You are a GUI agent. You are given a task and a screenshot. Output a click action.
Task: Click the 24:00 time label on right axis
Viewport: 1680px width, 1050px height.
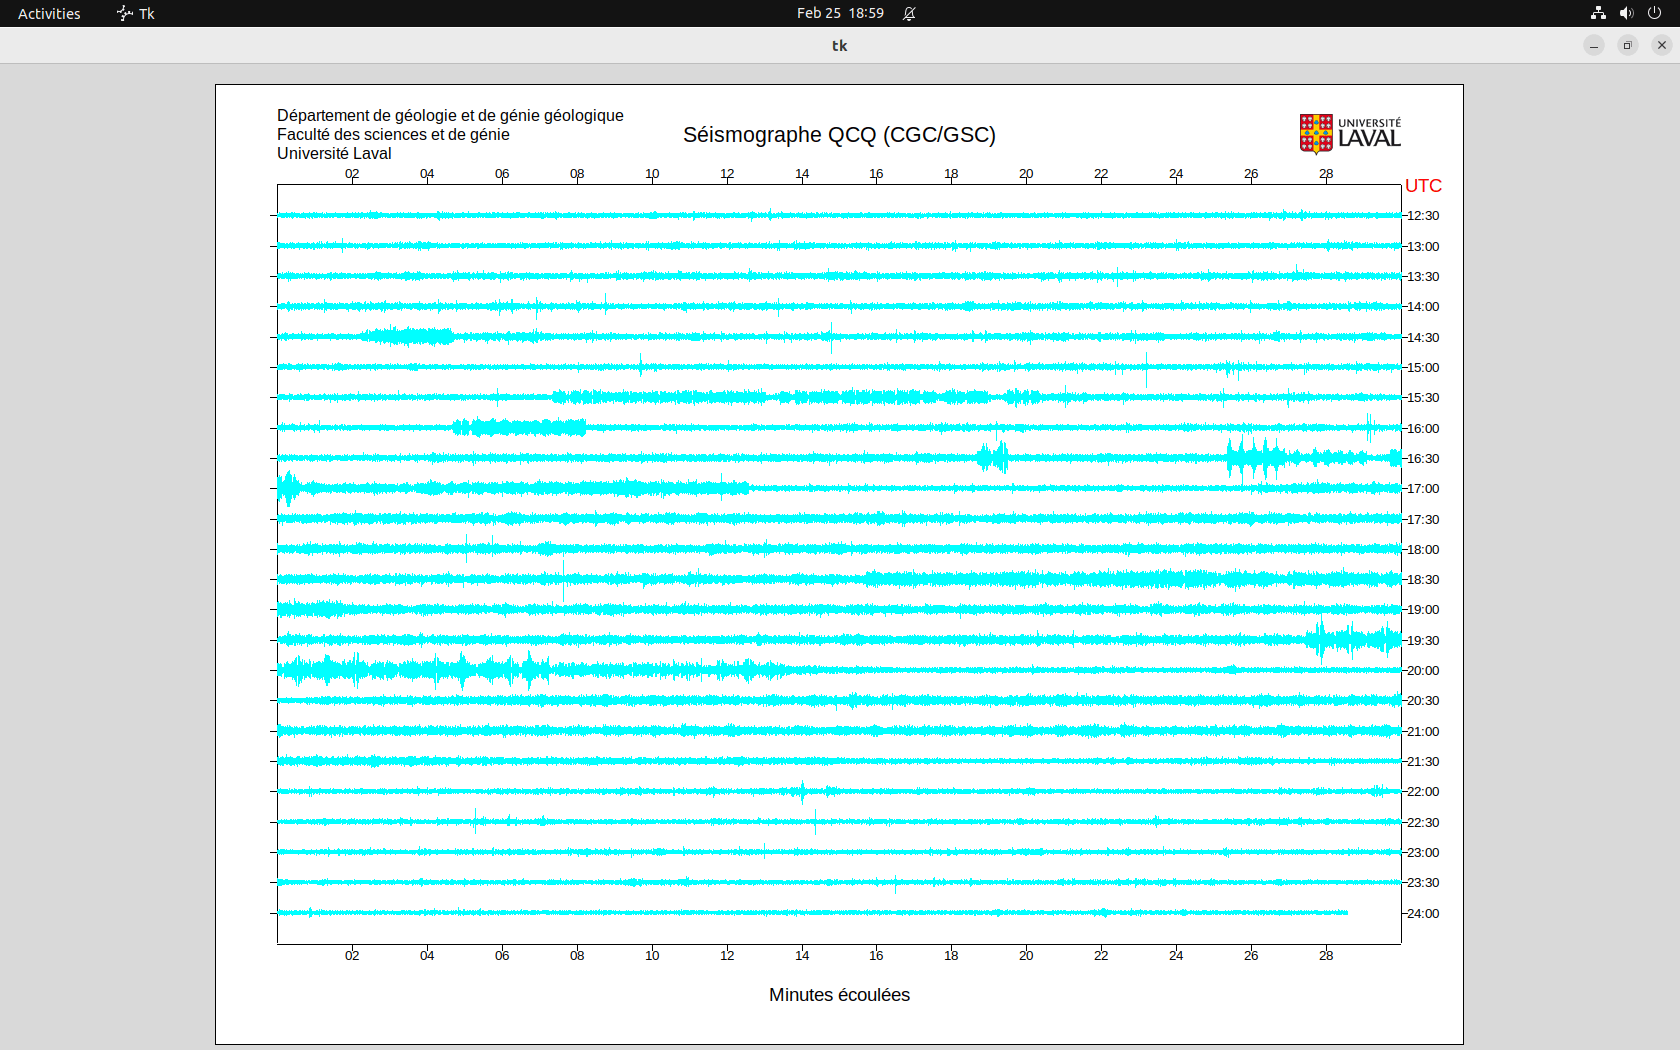(1423, 914)
